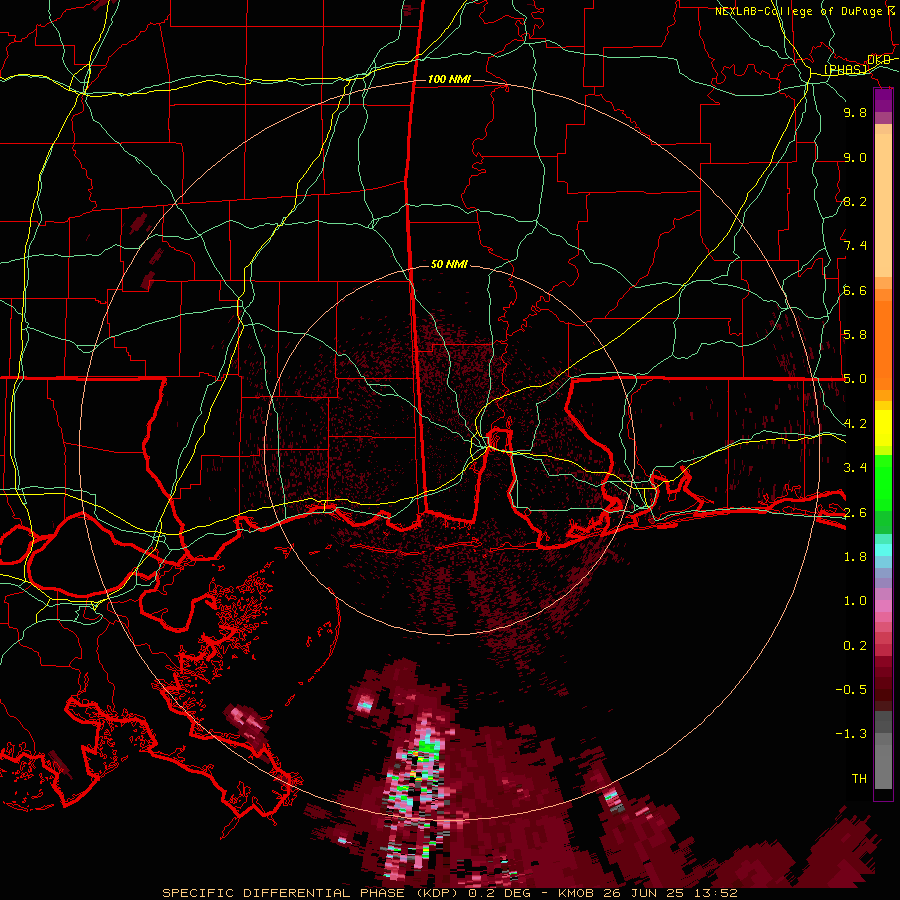Image resolution: width=900 pixels, height=900 pixels.
Task: Click the -0.5 scale label
Action: coord(851,690)
